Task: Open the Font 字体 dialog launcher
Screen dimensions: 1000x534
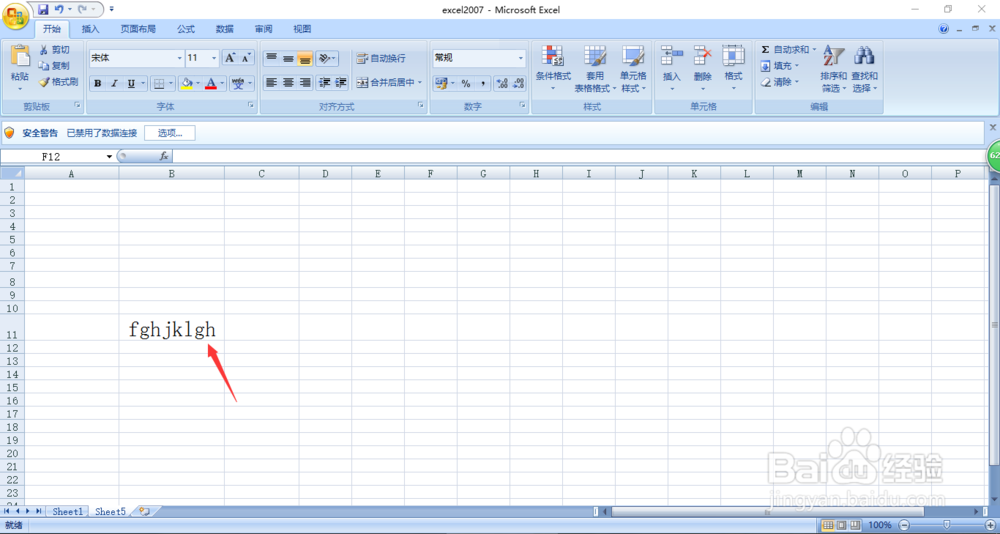Action: click(251, 105)
